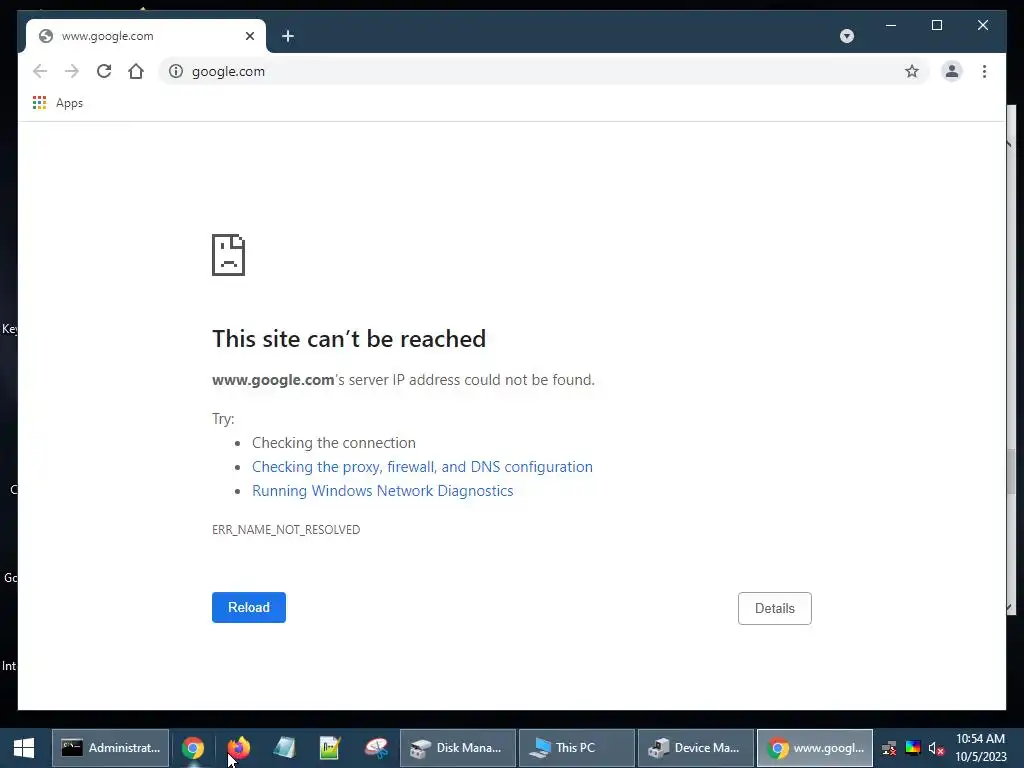Open proxy, firewall, and DNS configuration link
This screenshot has height=768, width=1024.
pos(423,467)
